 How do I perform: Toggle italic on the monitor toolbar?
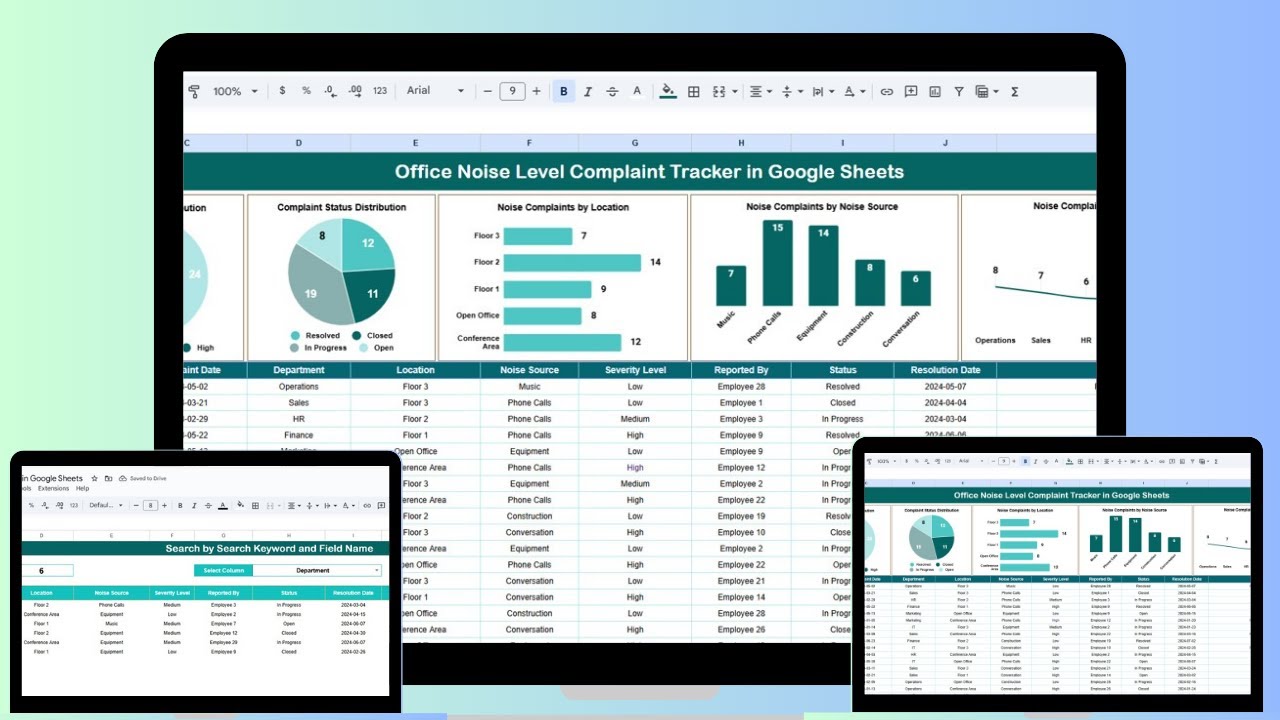588,91
